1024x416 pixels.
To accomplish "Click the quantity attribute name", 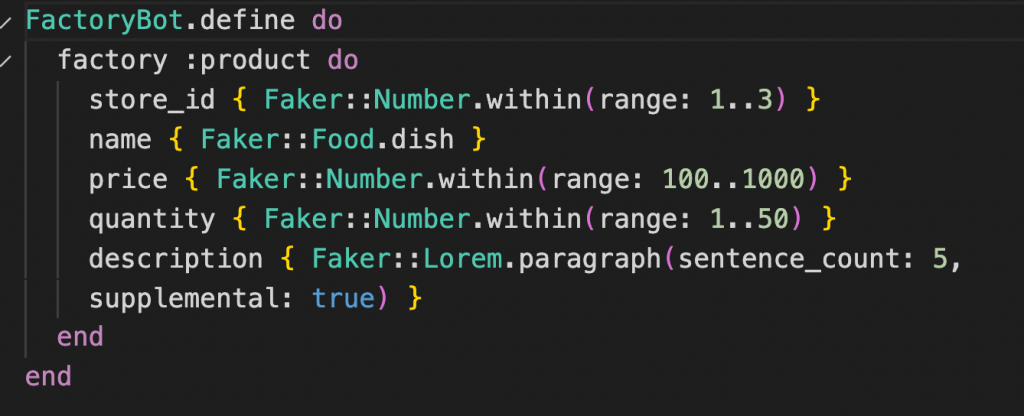I will pyautogui.click(x=152, y=219).
